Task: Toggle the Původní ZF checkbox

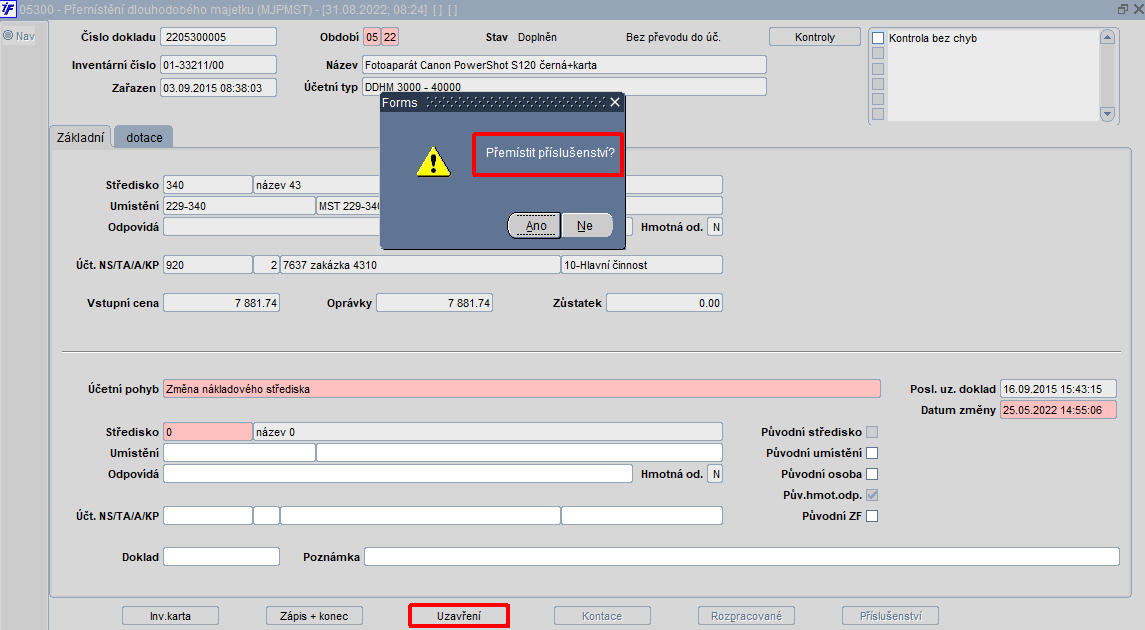Action: pyautogui.click(x=872, y=516)
